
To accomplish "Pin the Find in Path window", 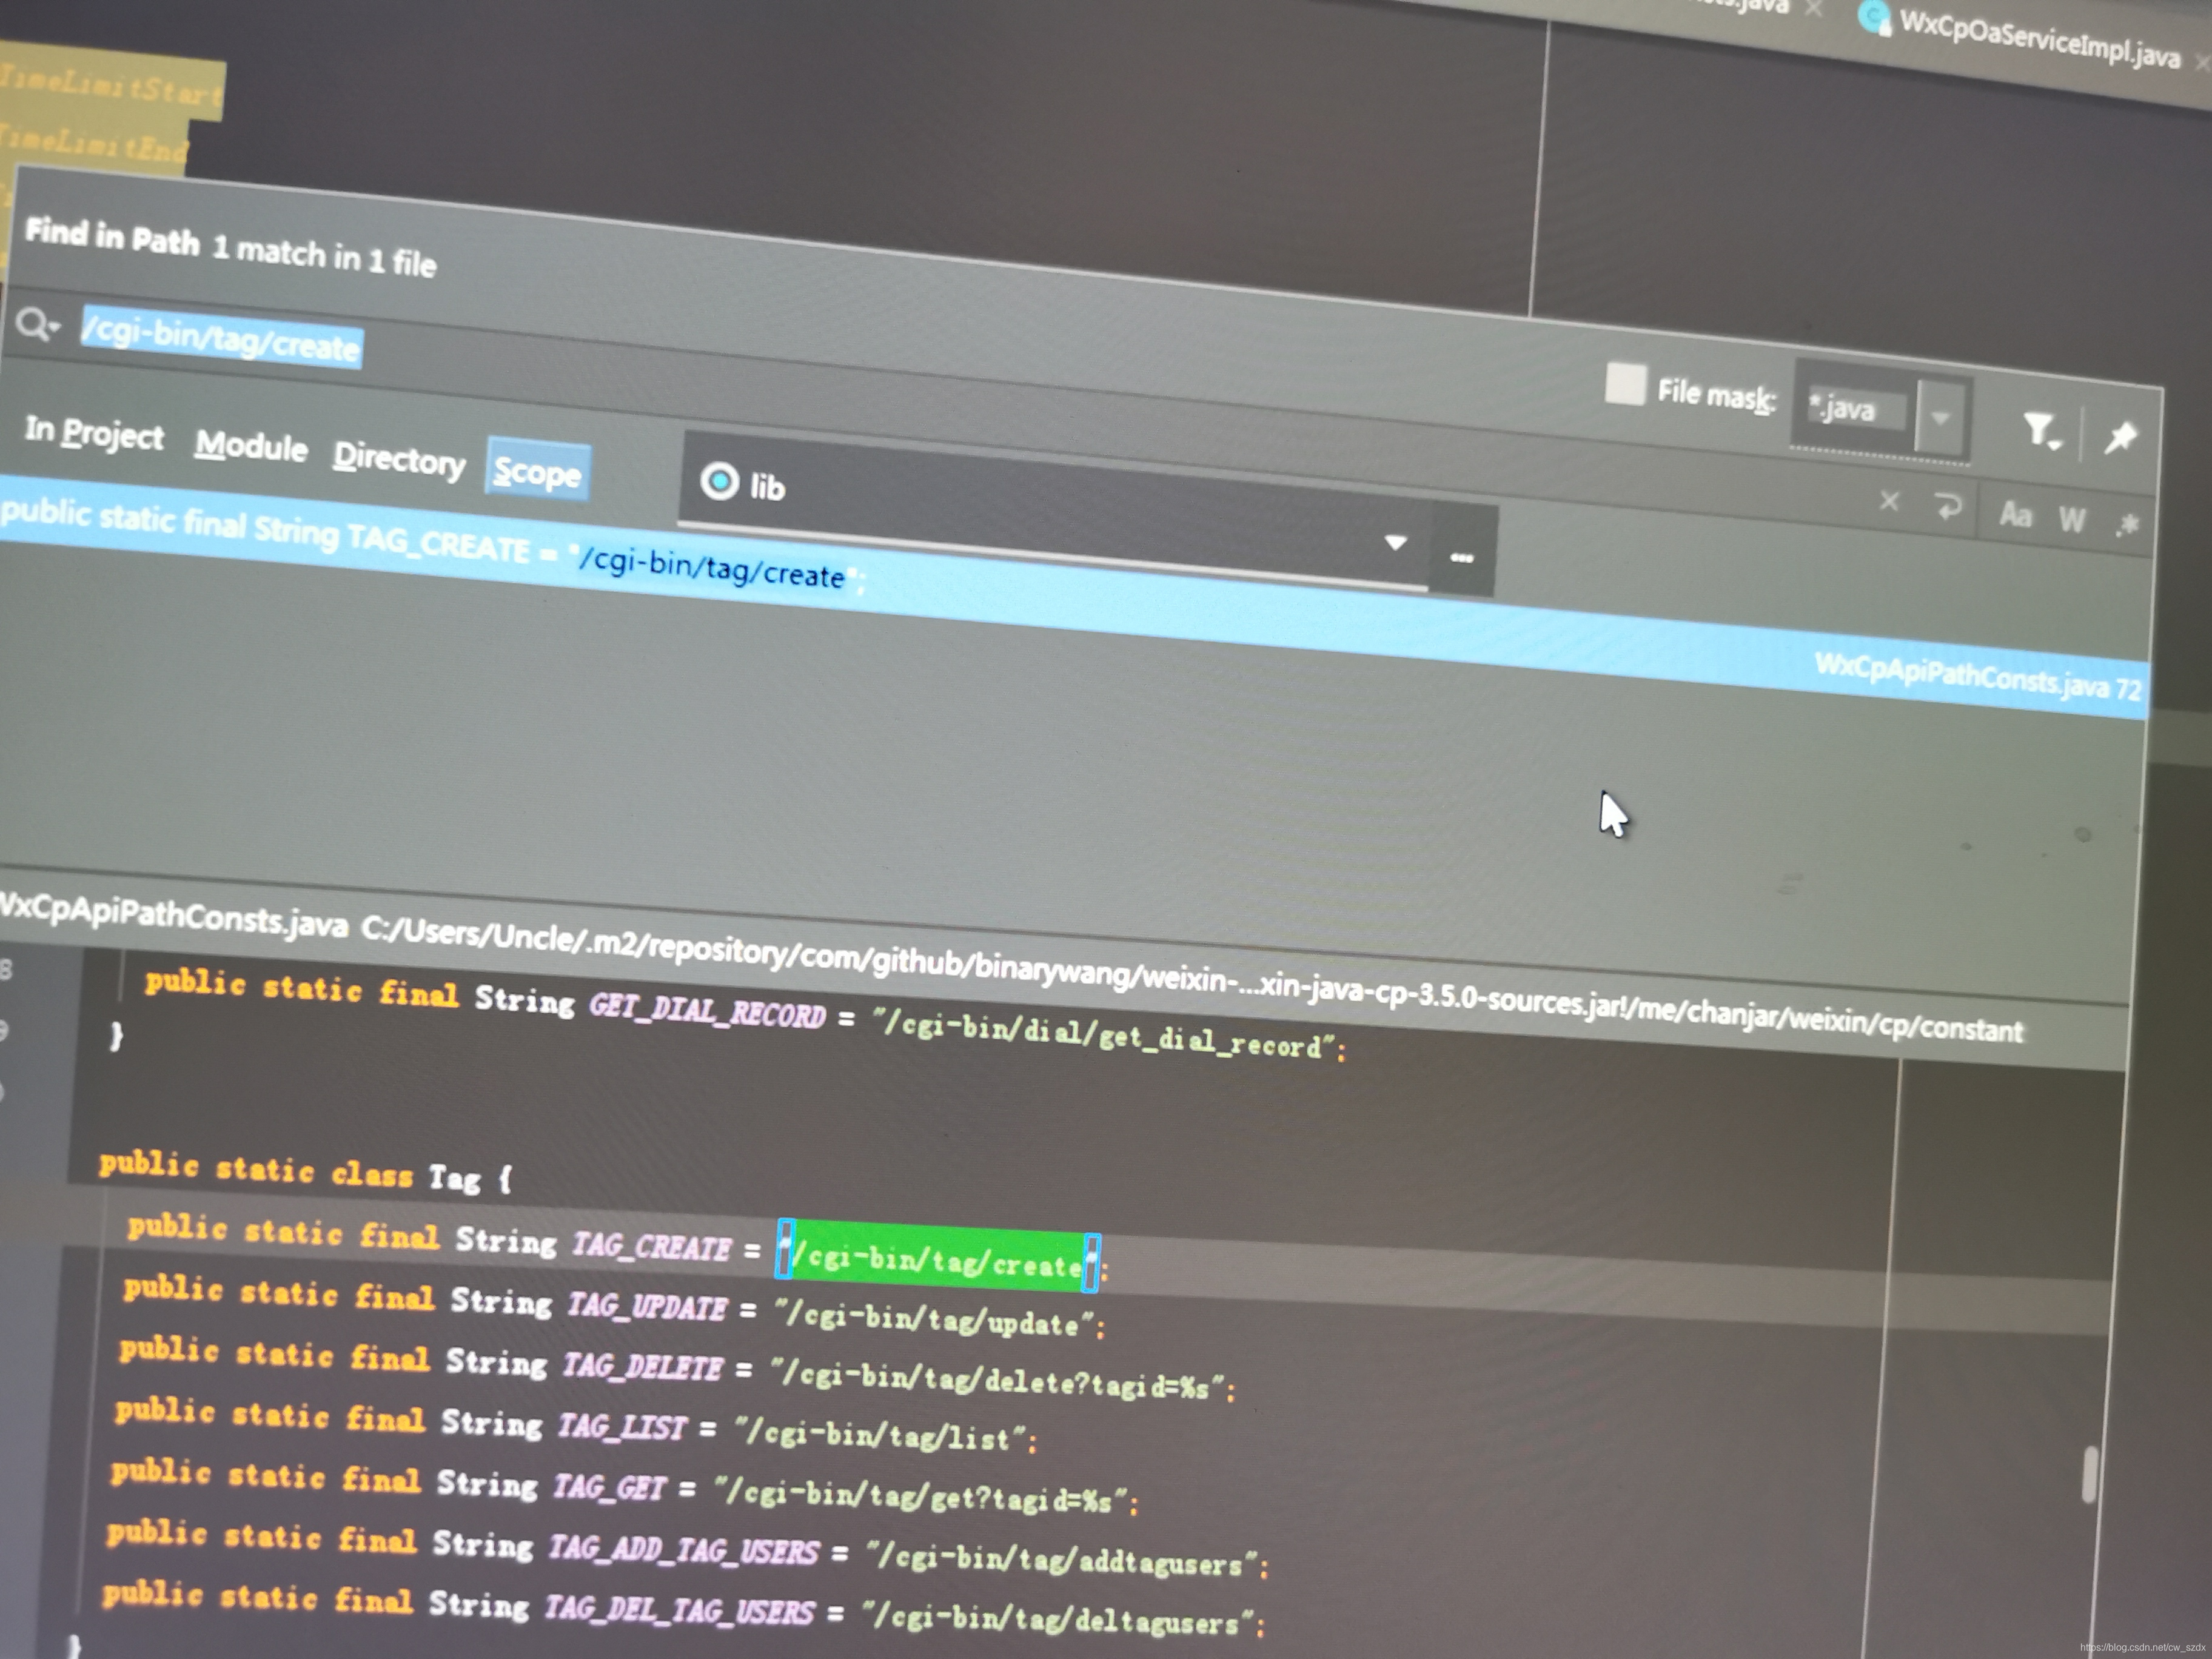I will click(x=2120, y=437).
